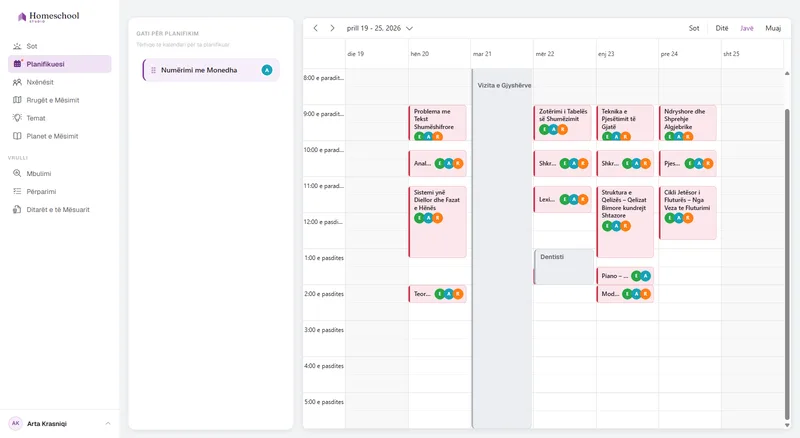Image resolution: width=800 pixels, height=438 pixels.
Task: Switch to Javë view
Action: coord(746,28)
